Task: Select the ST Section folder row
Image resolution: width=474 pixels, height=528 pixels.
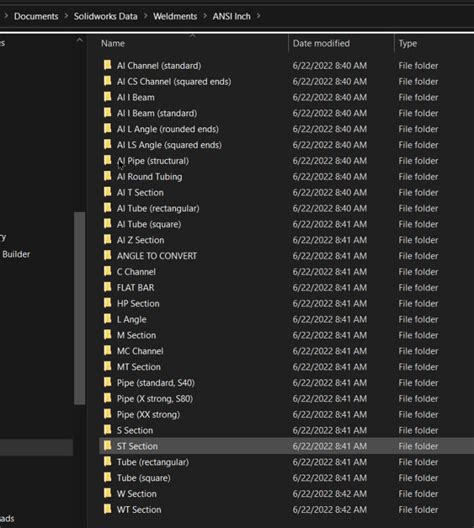Action: (286, 446)
